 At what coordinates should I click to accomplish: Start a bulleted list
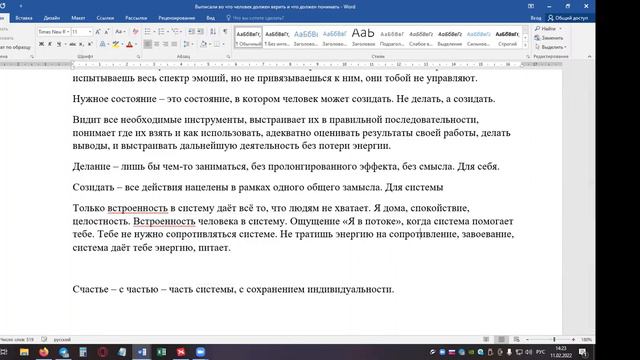click(x=148, y=32)
